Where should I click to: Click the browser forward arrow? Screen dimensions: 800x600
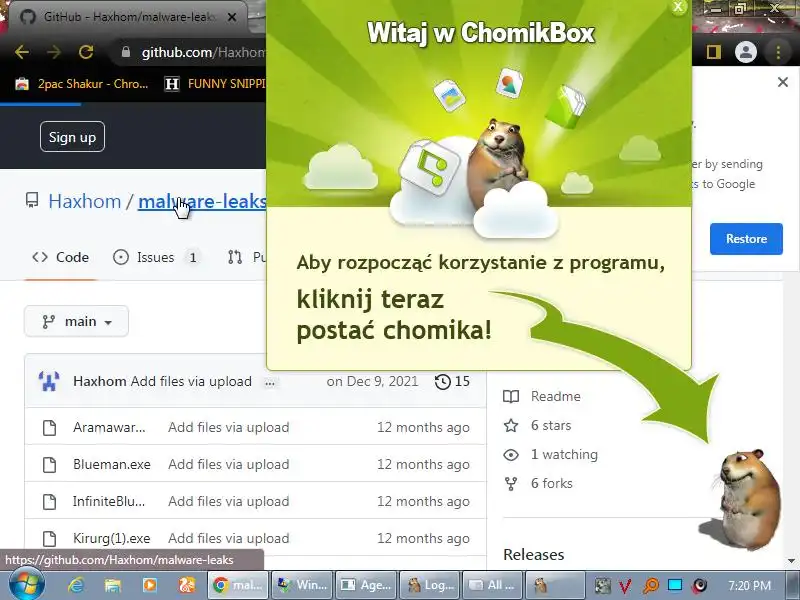tap(54, 52)
